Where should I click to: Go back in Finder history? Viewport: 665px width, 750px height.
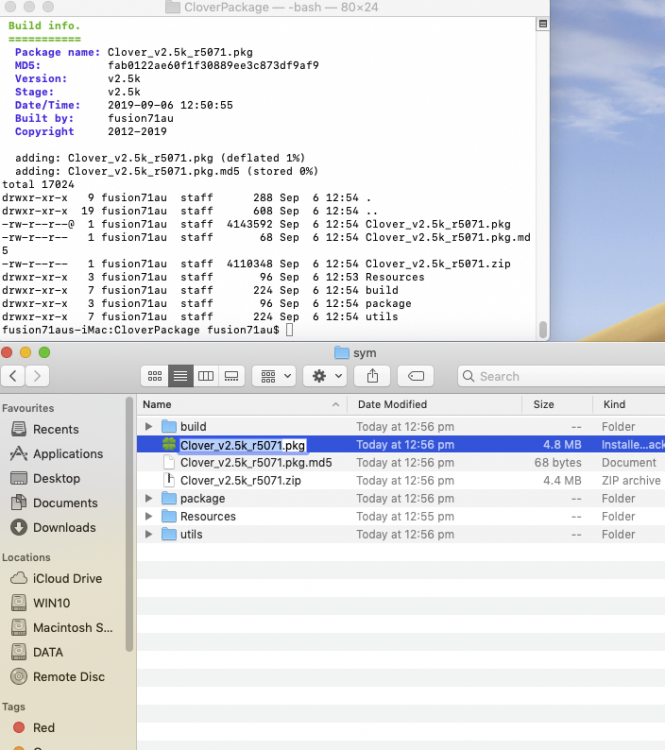coord(13,376)
